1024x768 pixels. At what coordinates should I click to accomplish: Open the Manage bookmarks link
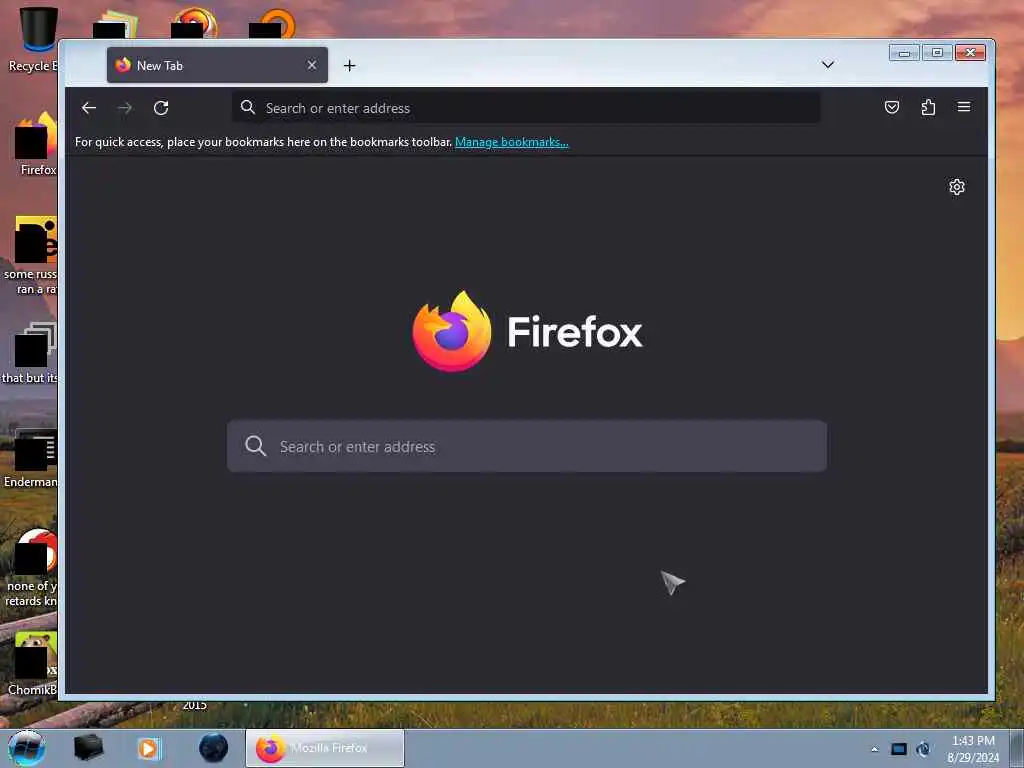click(x=511, y=142)
